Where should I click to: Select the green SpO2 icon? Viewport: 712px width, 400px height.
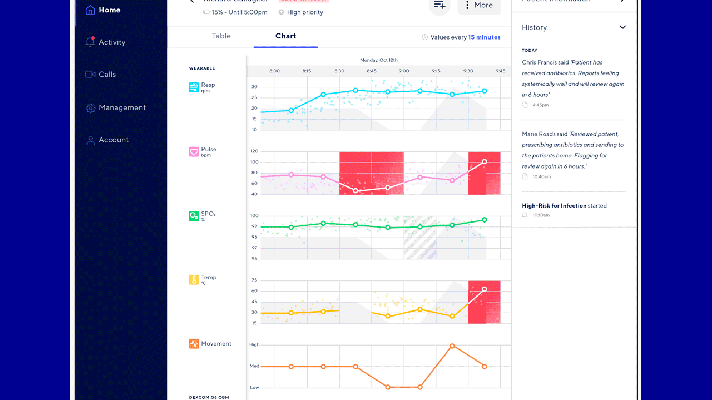click(x=194, y=215)
